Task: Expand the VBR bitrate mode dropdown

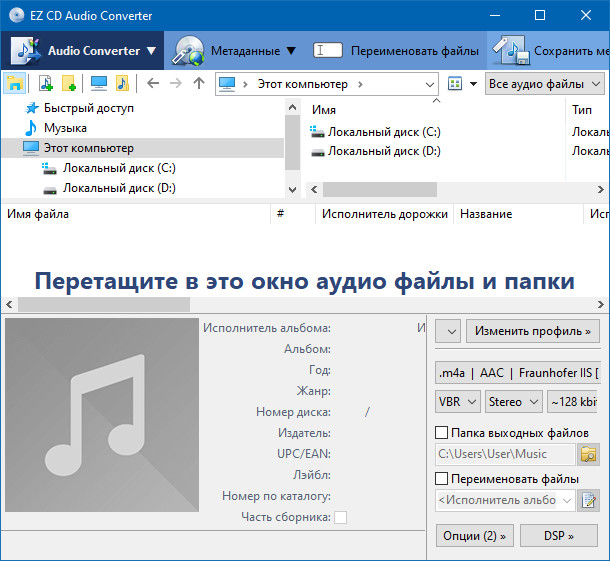Action: (457, 401)
